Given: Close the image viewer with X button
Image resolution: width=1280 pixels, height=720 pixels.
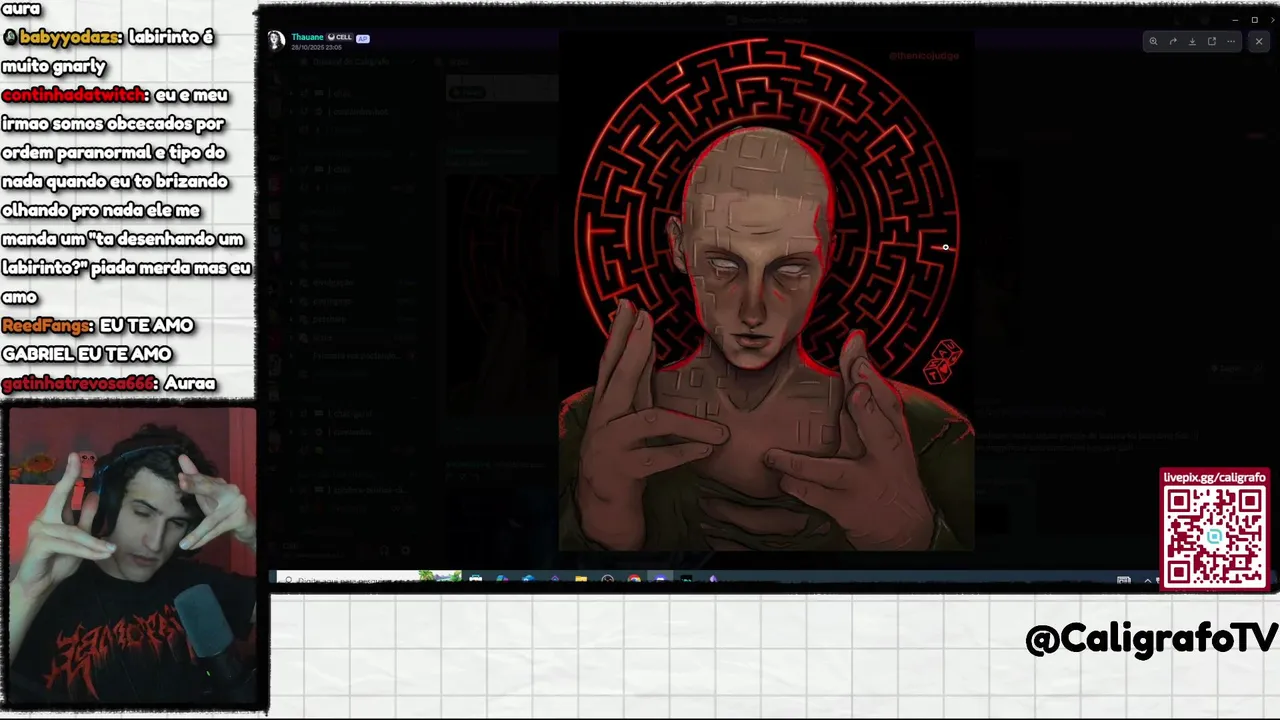Looking at the screenshot, I should pyautogui.click(x=1258, y=41).
